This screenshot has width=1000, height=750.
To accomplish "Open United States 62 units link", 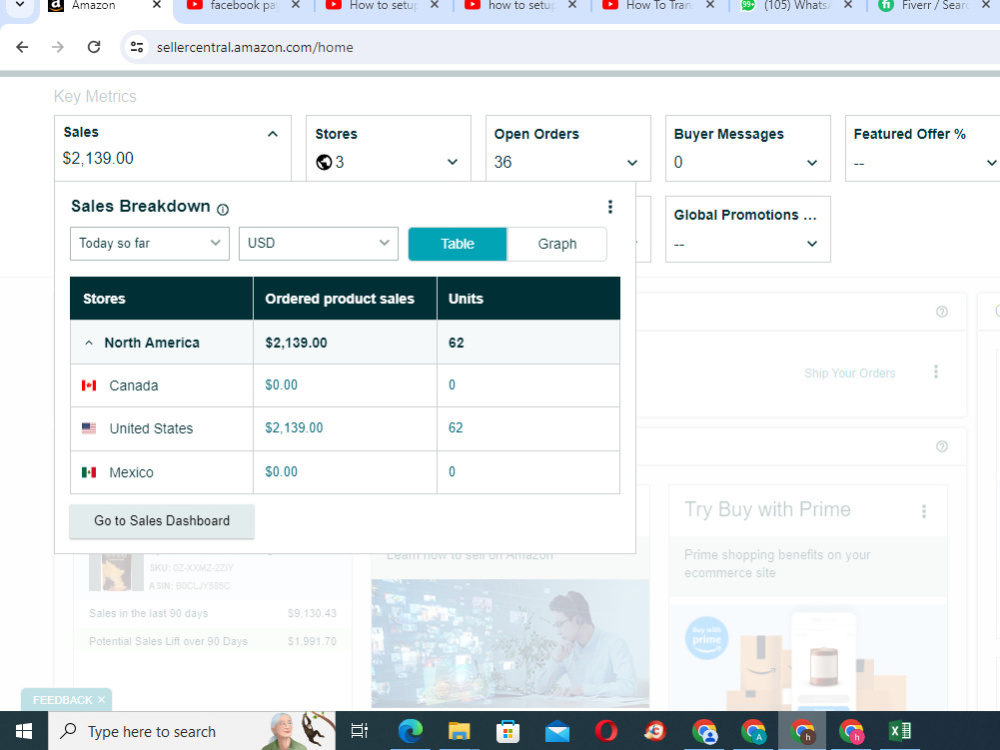I will (x=455, y=428).
